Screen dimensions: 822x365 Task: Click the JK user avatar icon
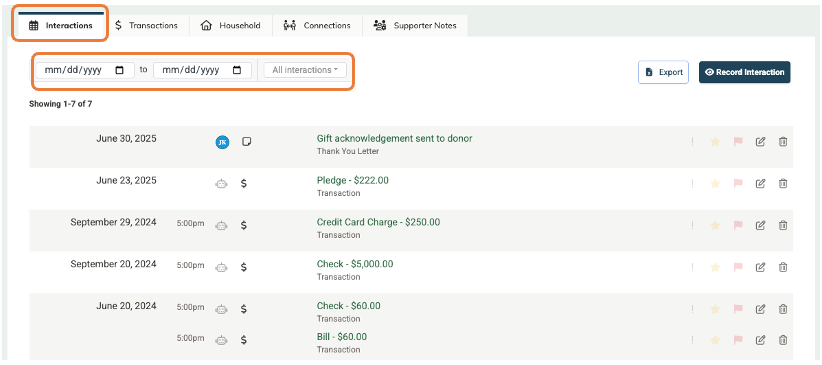click(222, 142)
